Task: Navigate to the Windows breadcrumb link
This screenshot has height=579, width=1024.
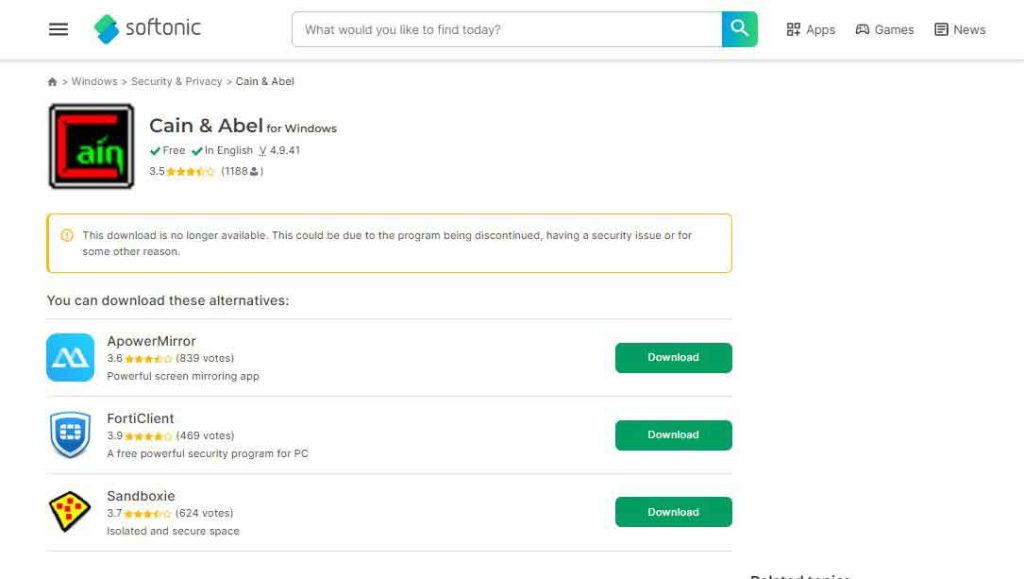Action: tap(94, 82)
